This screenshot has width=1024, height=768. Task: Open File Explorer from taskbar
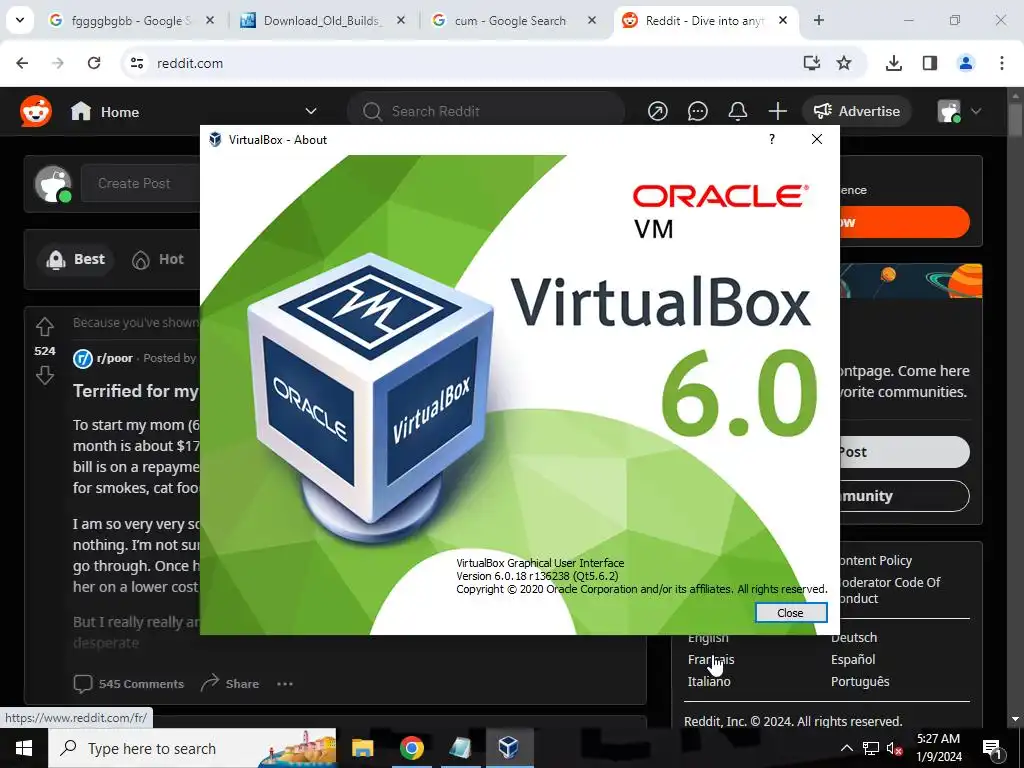pos(362,748)
